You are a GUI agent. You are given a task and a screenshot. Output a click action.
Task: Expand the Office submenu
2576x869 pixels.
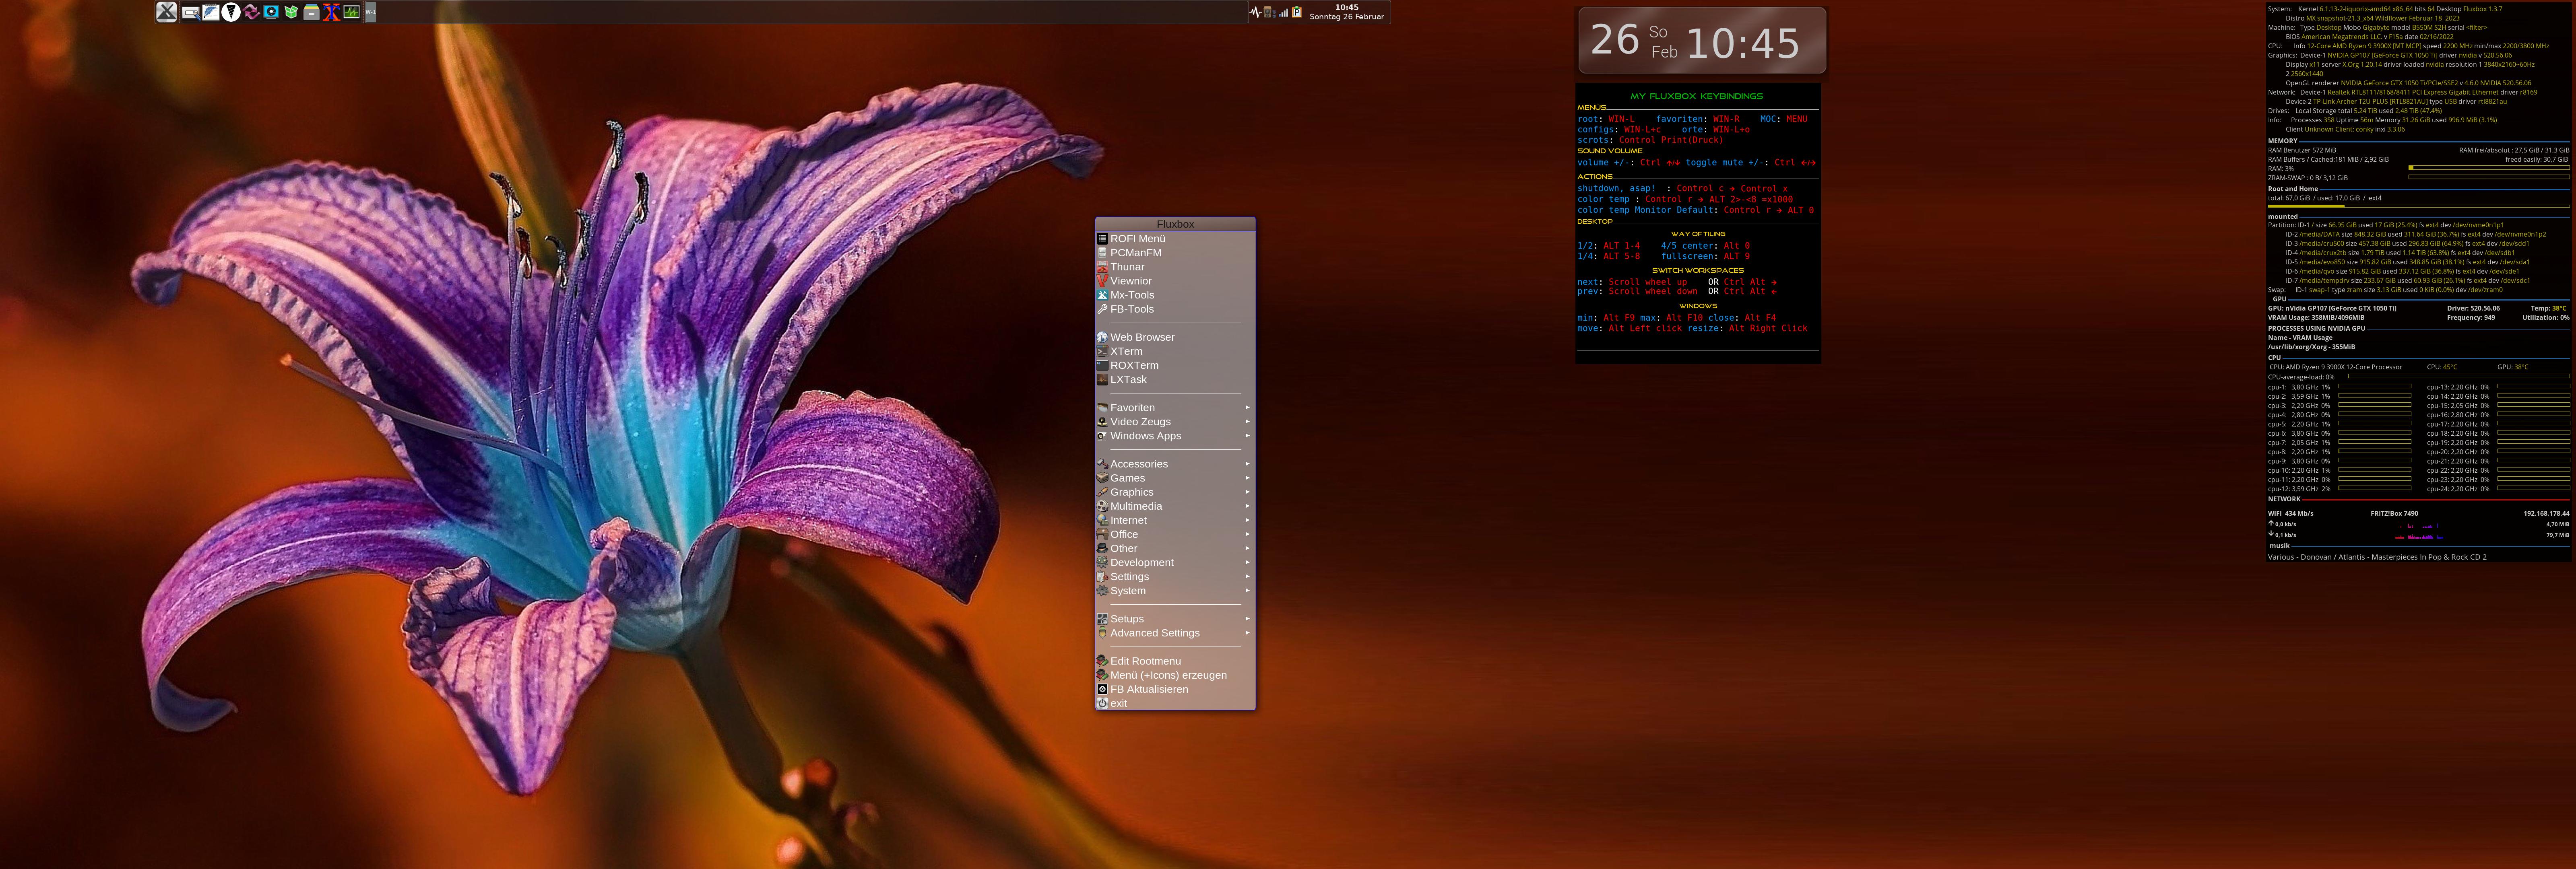(x=1175, y=534)
